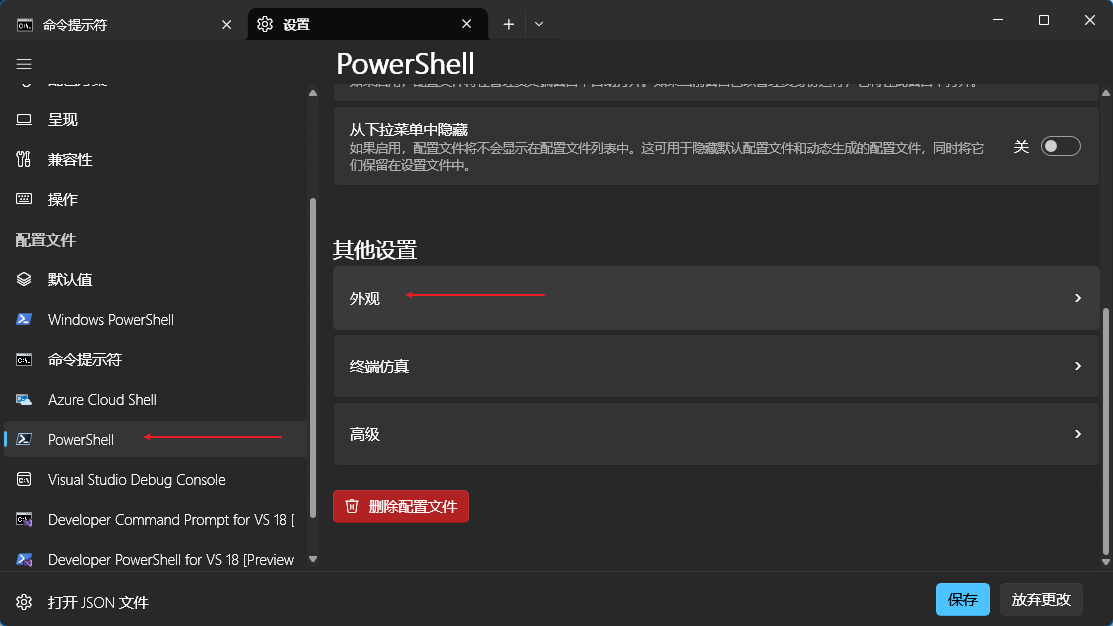The image size is (1113, 626).
Task: Click the red 删除配置文件 button
Action: click(401, 507)
